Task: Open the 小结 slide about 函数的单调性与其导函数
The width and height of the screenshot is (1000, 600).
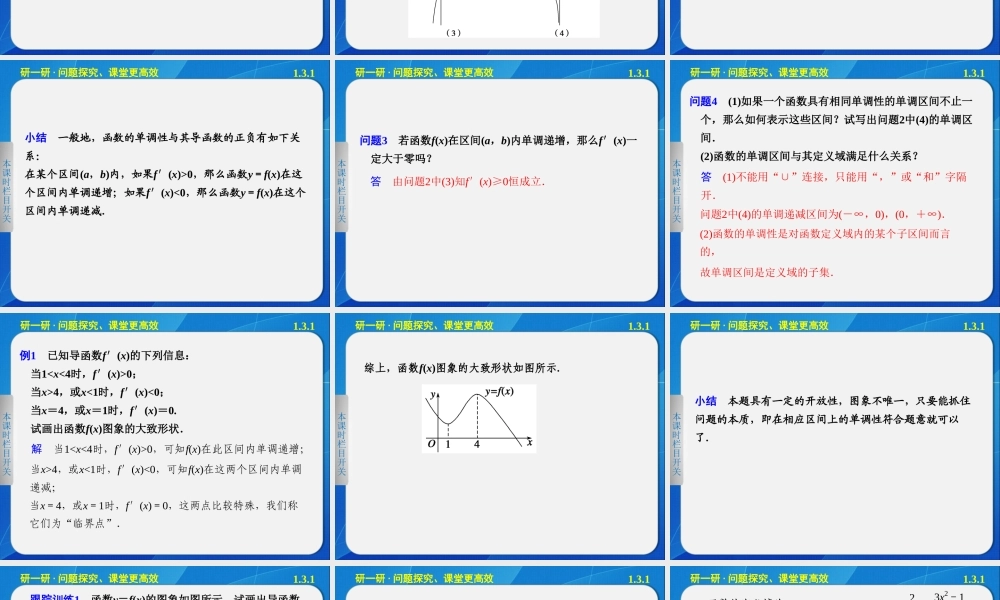Action: [165, 184]
